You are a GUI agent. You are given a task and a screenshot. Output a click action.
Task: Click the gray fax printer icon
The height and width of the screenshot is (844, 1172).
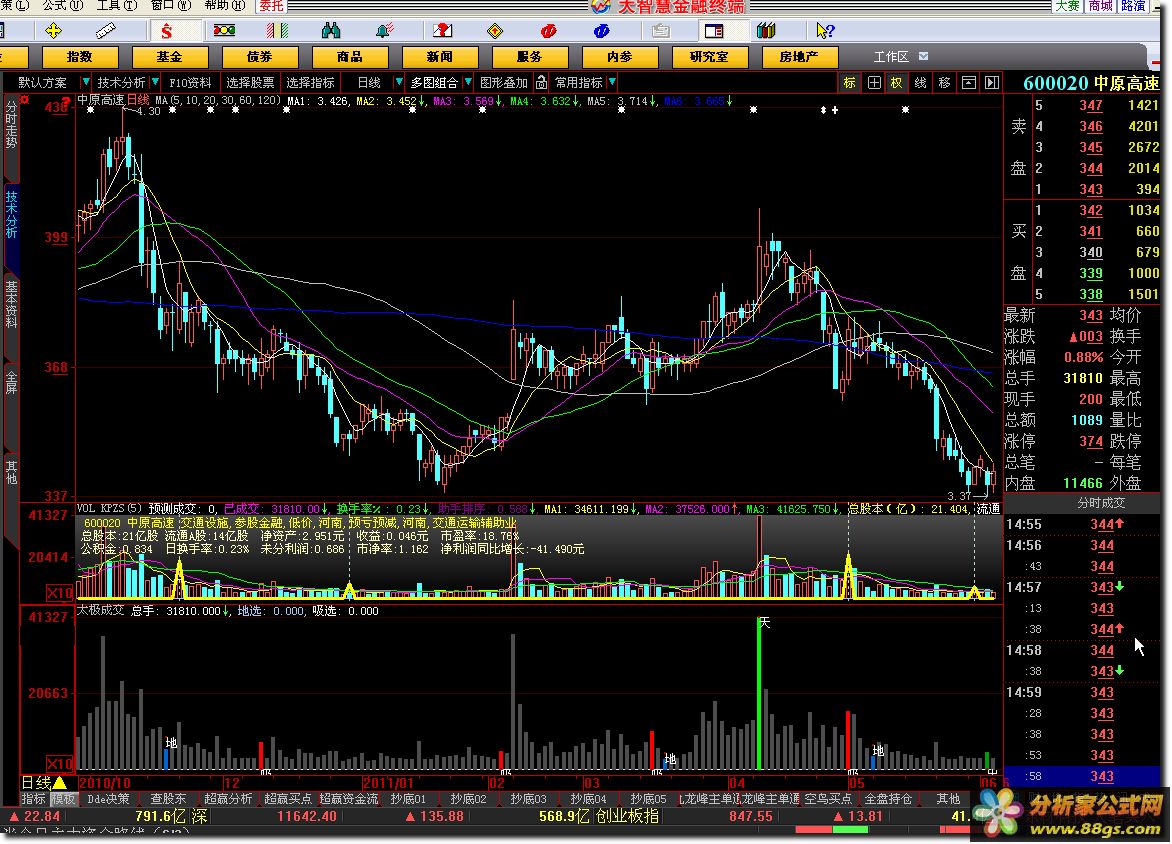tap(661, 31)
